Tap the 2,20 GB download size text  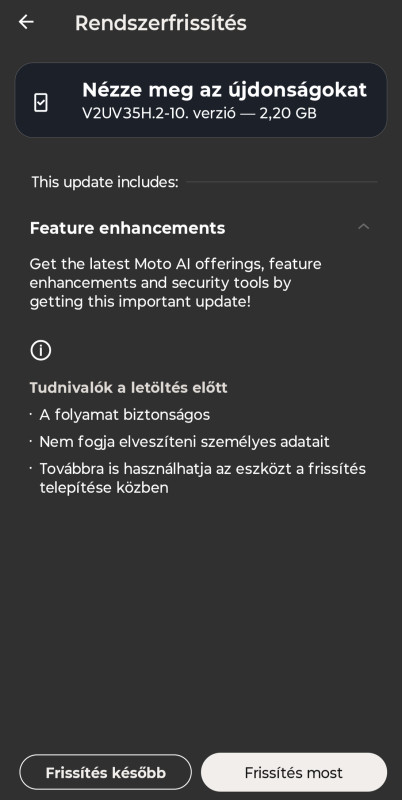coord(288,113)
